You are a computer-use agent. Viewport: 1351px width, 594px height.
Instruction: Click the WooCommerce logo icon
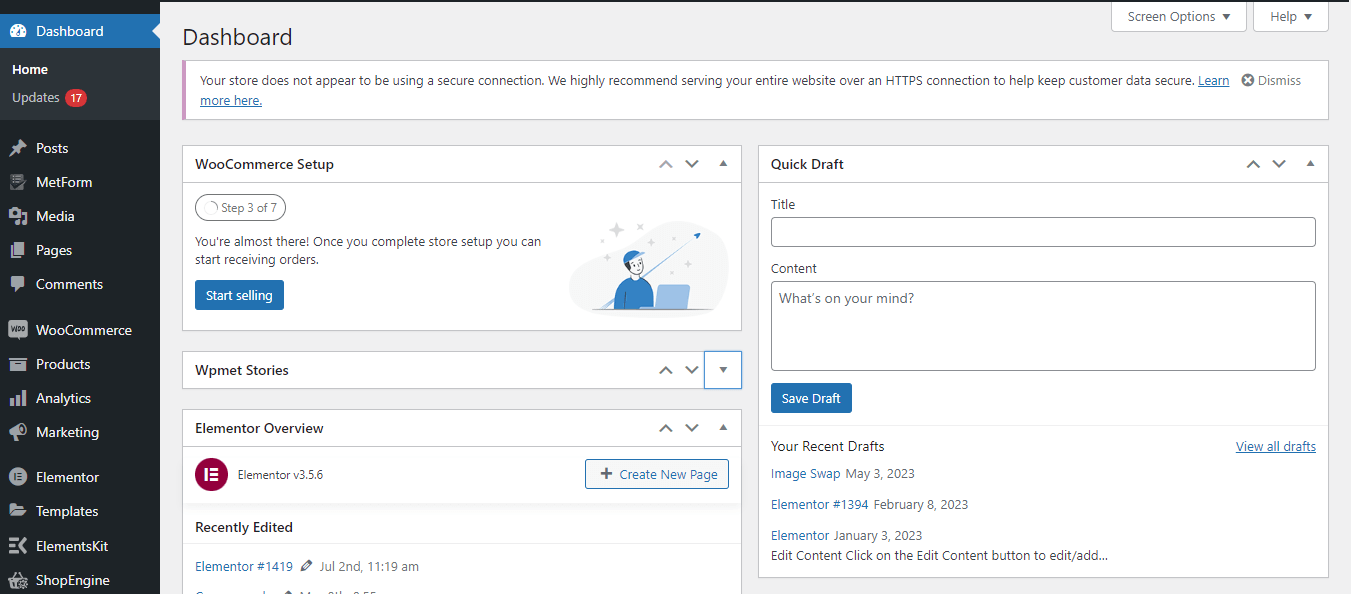pyautogui.click(x=18, y=330)
